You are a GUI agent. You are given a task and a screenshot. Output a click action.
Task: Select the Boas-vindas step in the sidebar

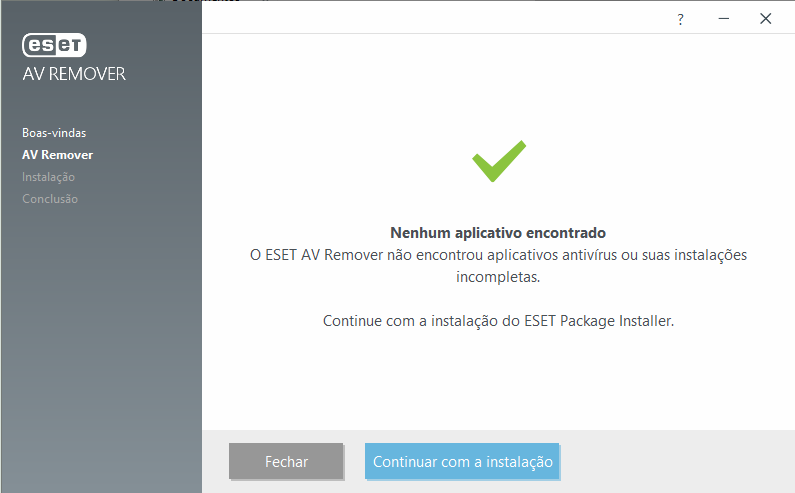[x=55, y=133]
